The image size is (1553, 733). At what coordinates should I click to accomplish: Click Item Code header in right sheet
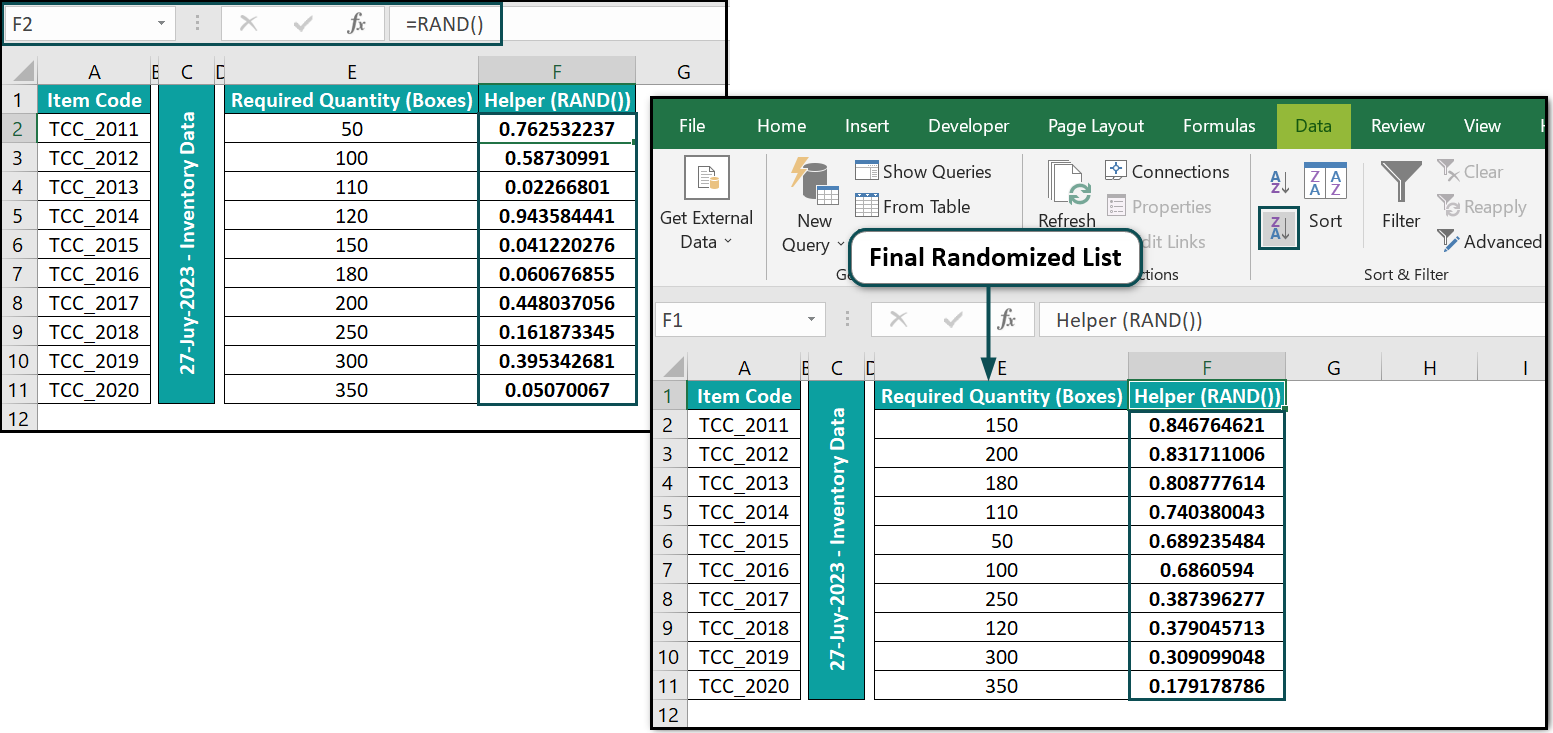[744, 396]
